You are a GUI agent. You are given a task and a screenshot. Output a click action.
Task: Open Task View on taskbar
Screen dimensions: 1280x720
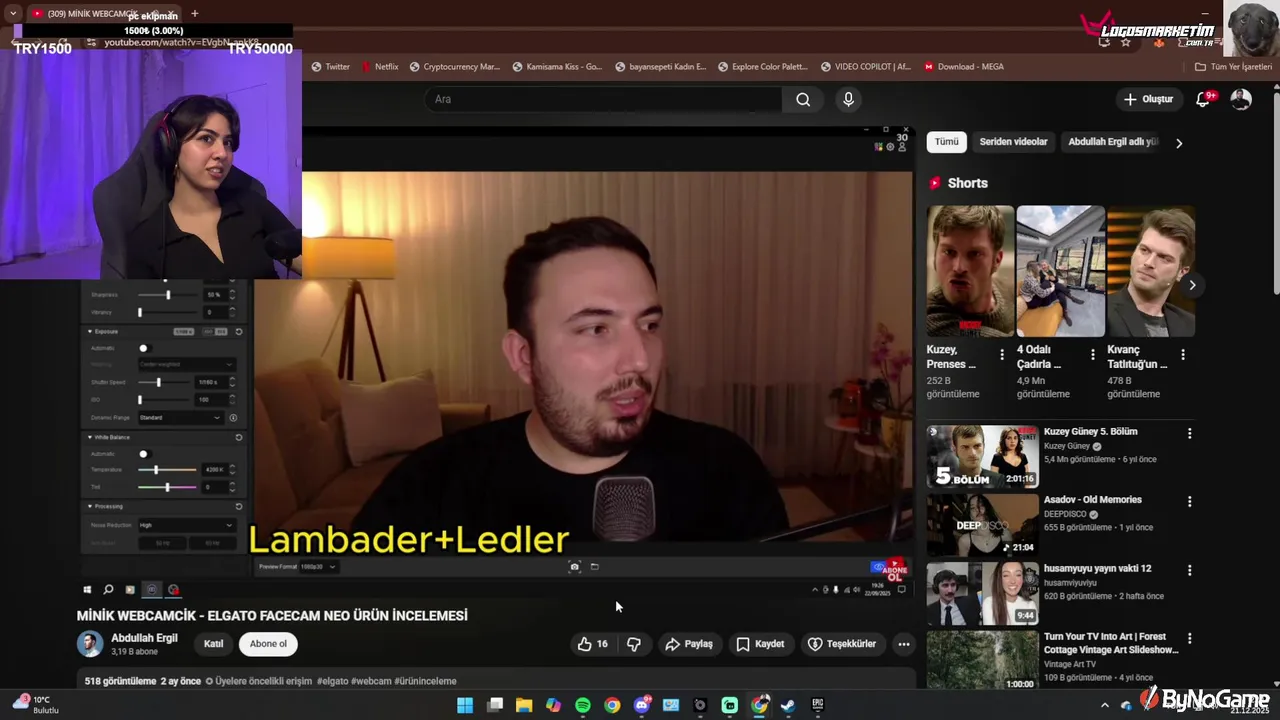point(495,705)
